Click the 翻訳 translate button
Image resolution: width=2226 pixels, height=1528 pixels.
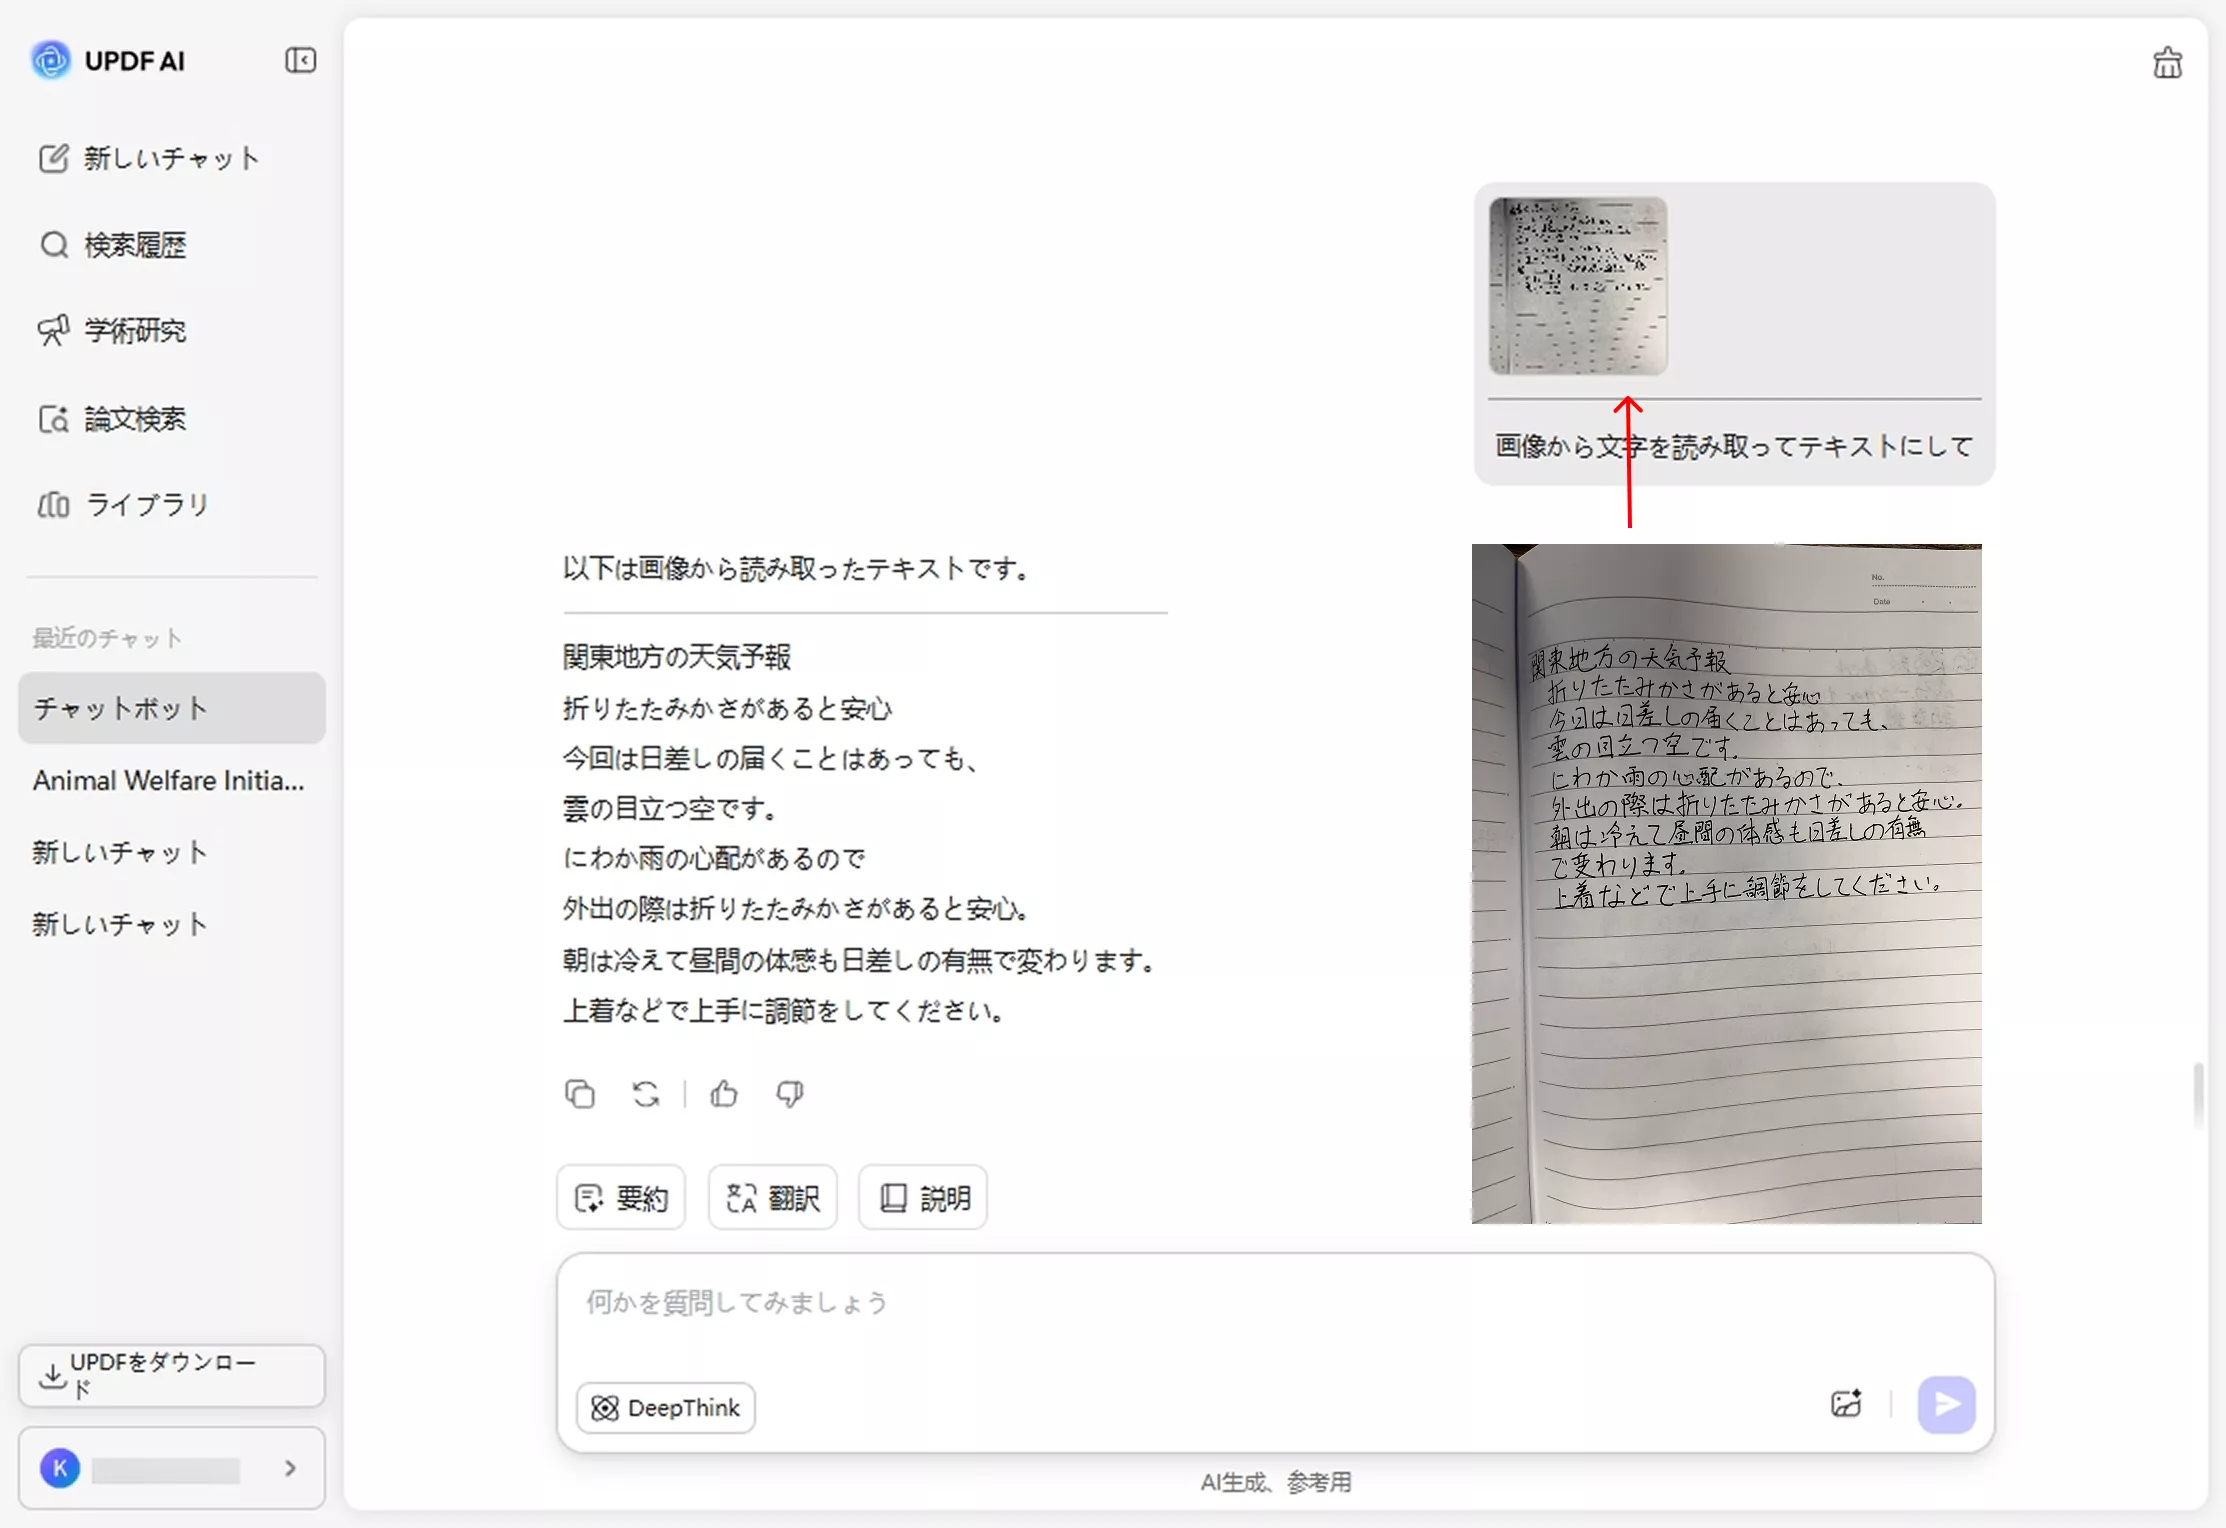coord(772,1196)
